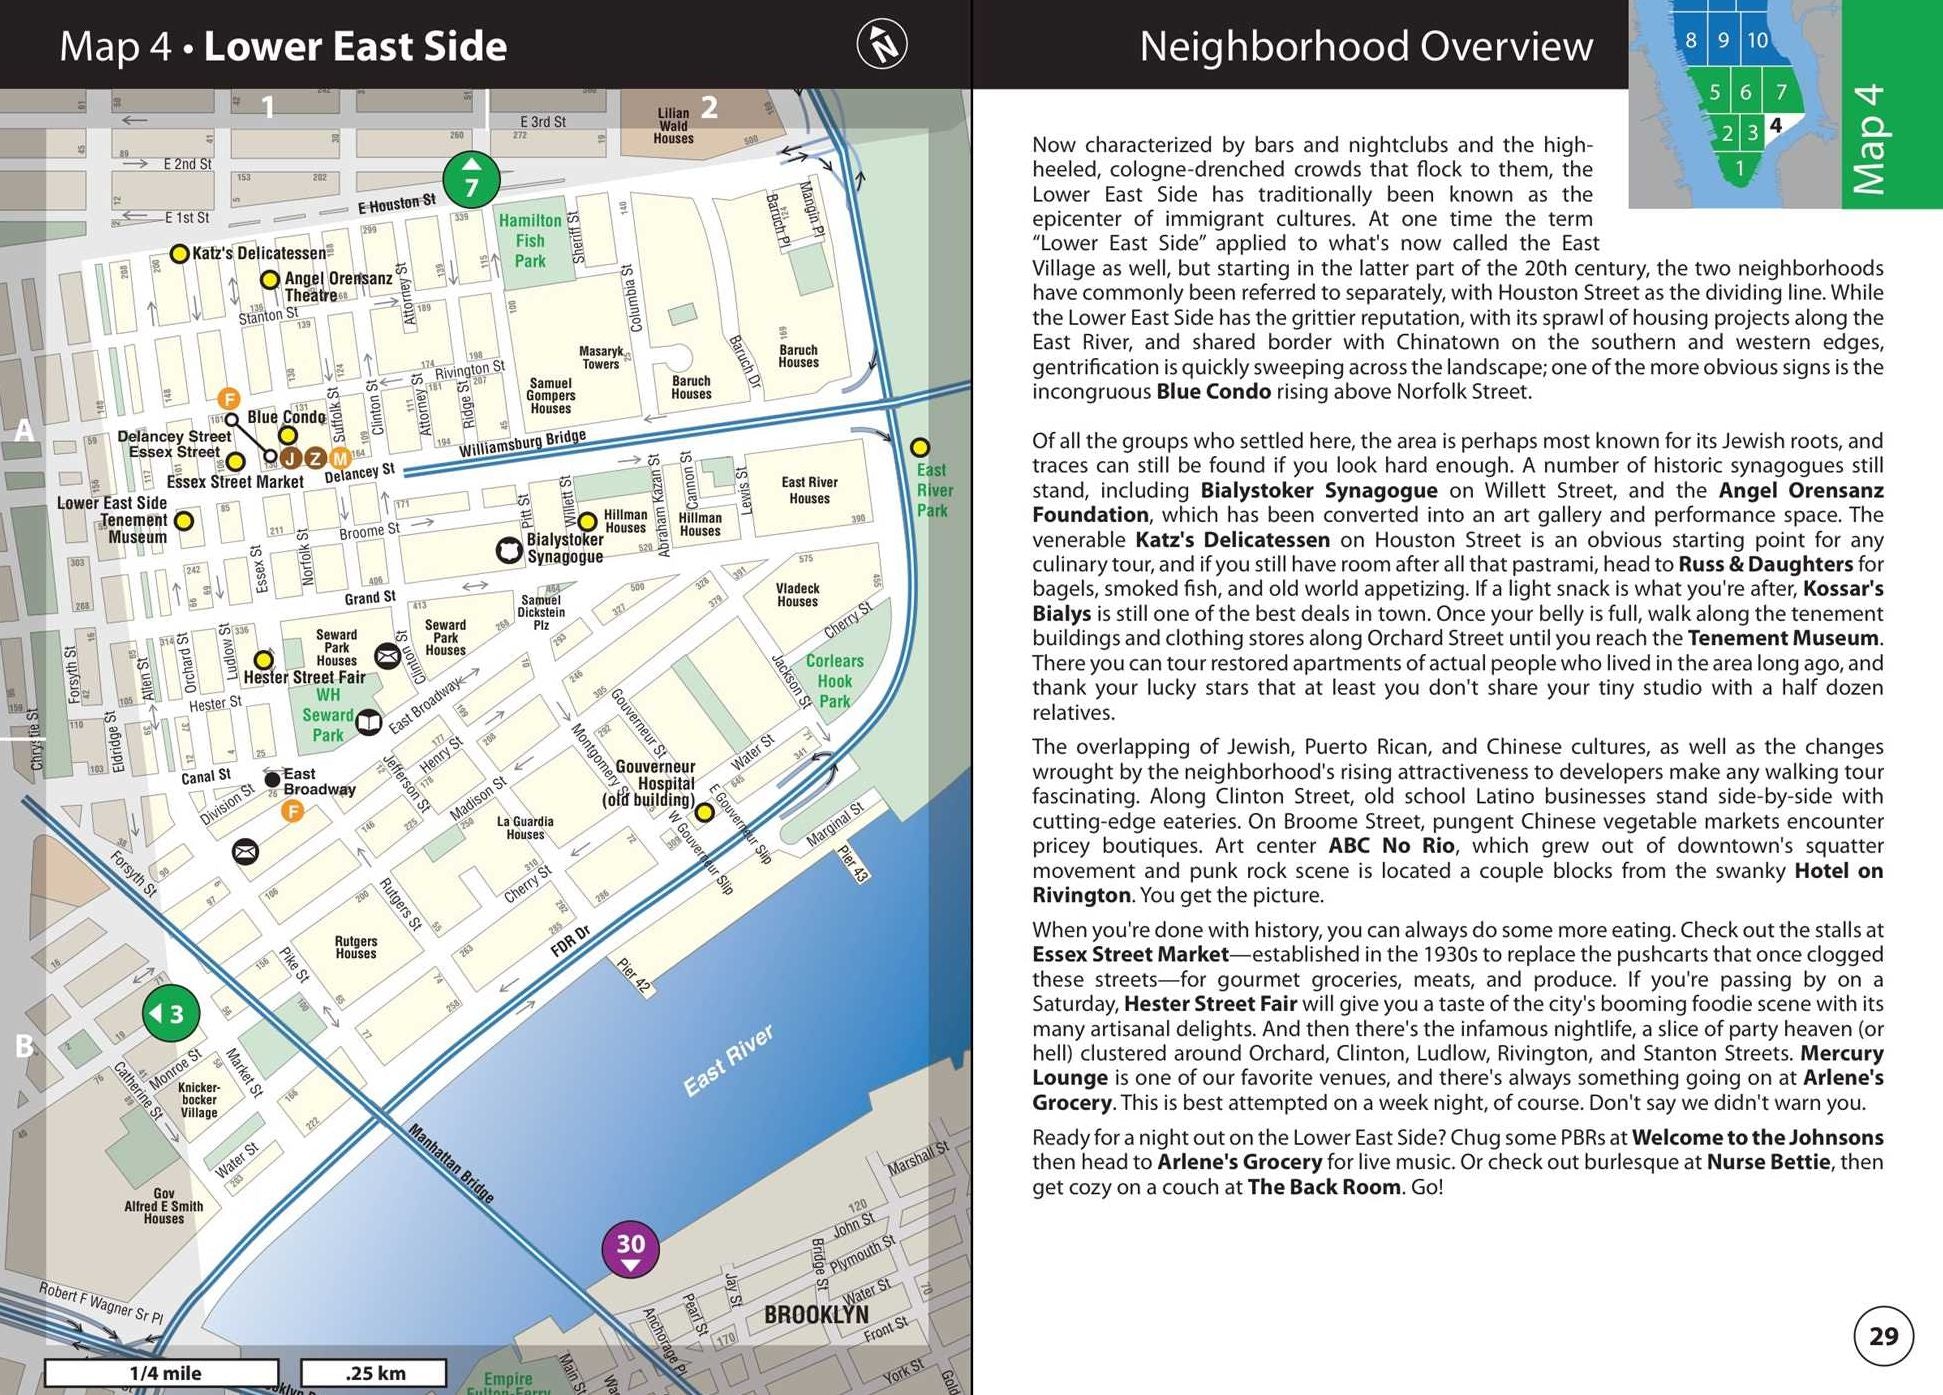Select the yellow marker above East River Park
This screenshot has width=1943, height=1395.
[x=920, y=447]
